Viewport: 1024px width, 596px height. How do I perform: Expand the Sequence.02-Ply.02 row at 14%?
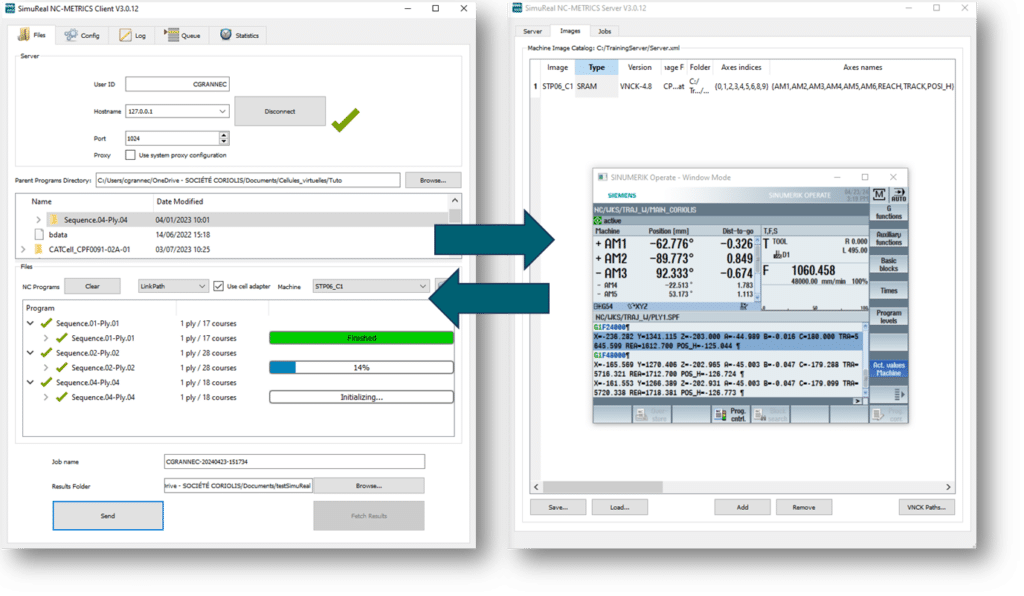point(46,368)
